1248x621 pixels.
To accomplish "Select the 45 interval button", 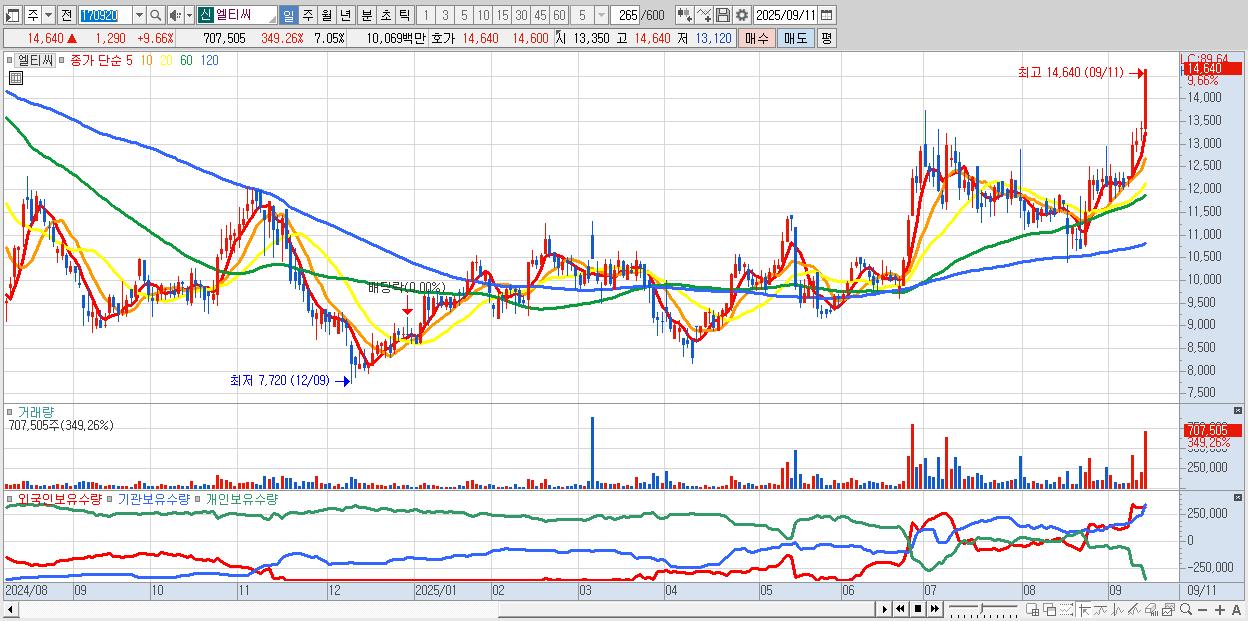I will click(x=540, y=15).
